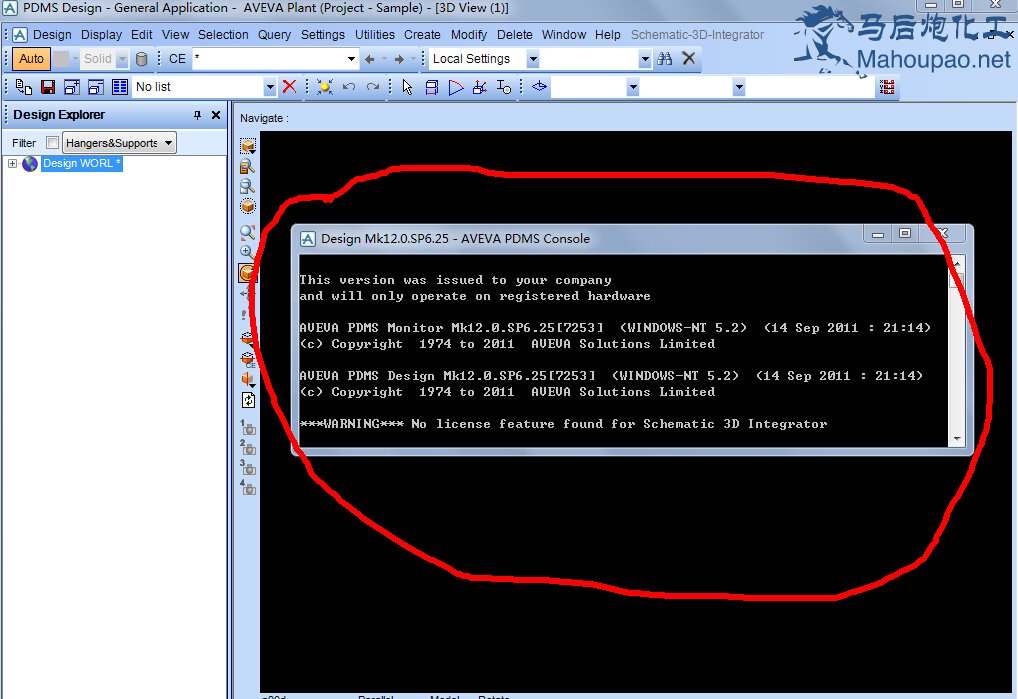Click the add window icon with plus
Viewport: 1018px width, 699px height.
pyautogui.click(x=72, y=87)
